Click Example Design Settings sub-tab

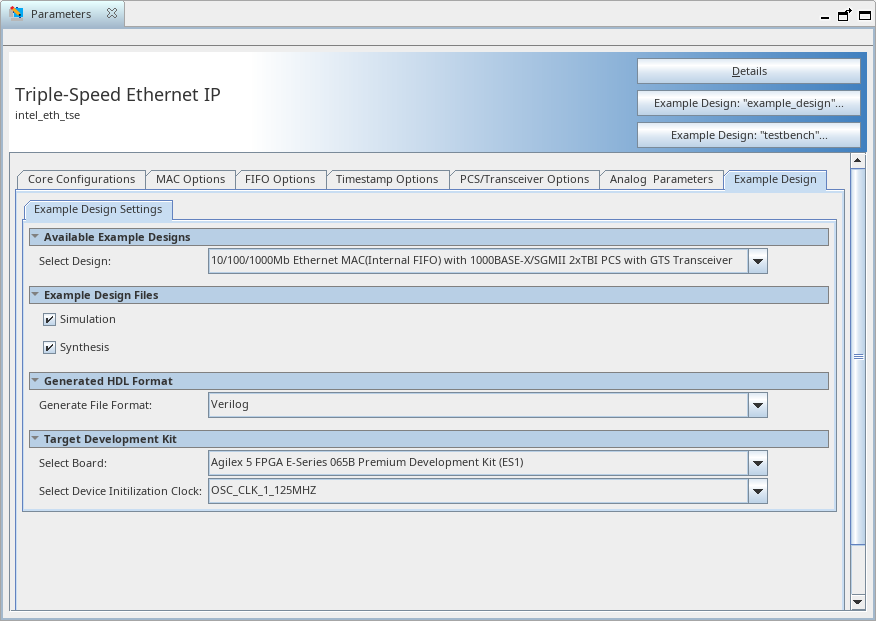click(98, 209)
